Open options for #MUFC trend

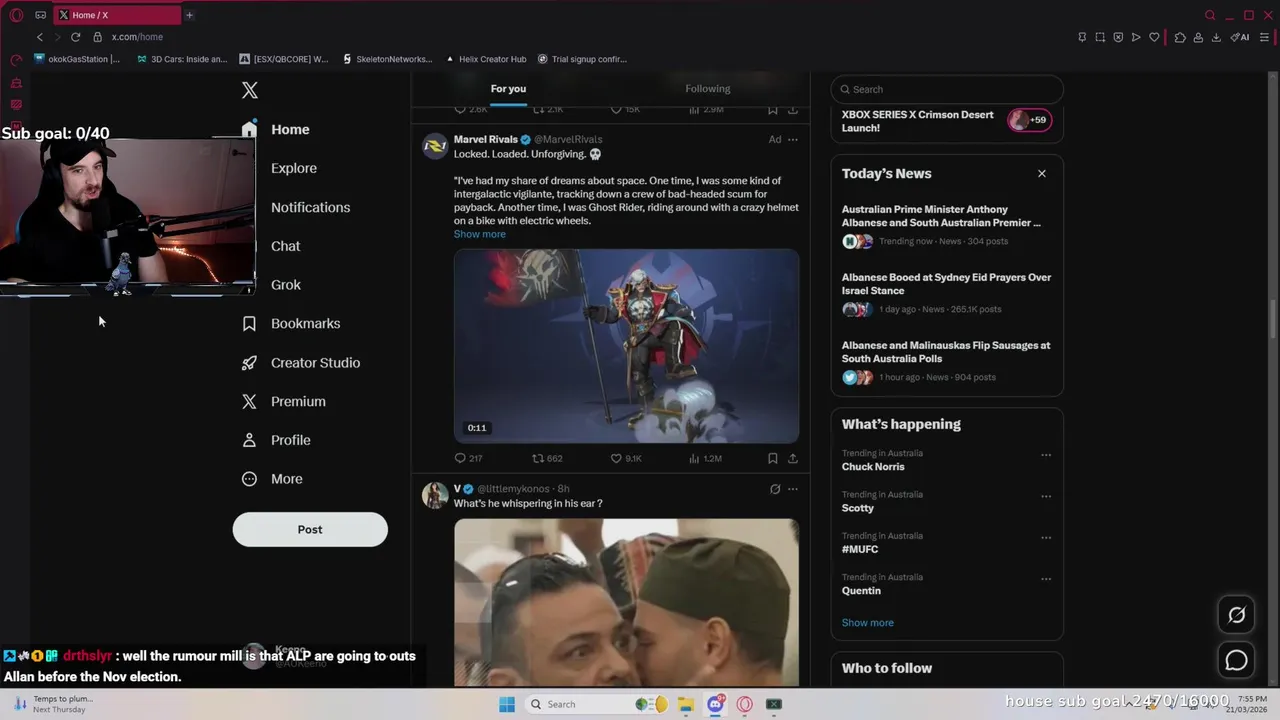pos(1046,538)
